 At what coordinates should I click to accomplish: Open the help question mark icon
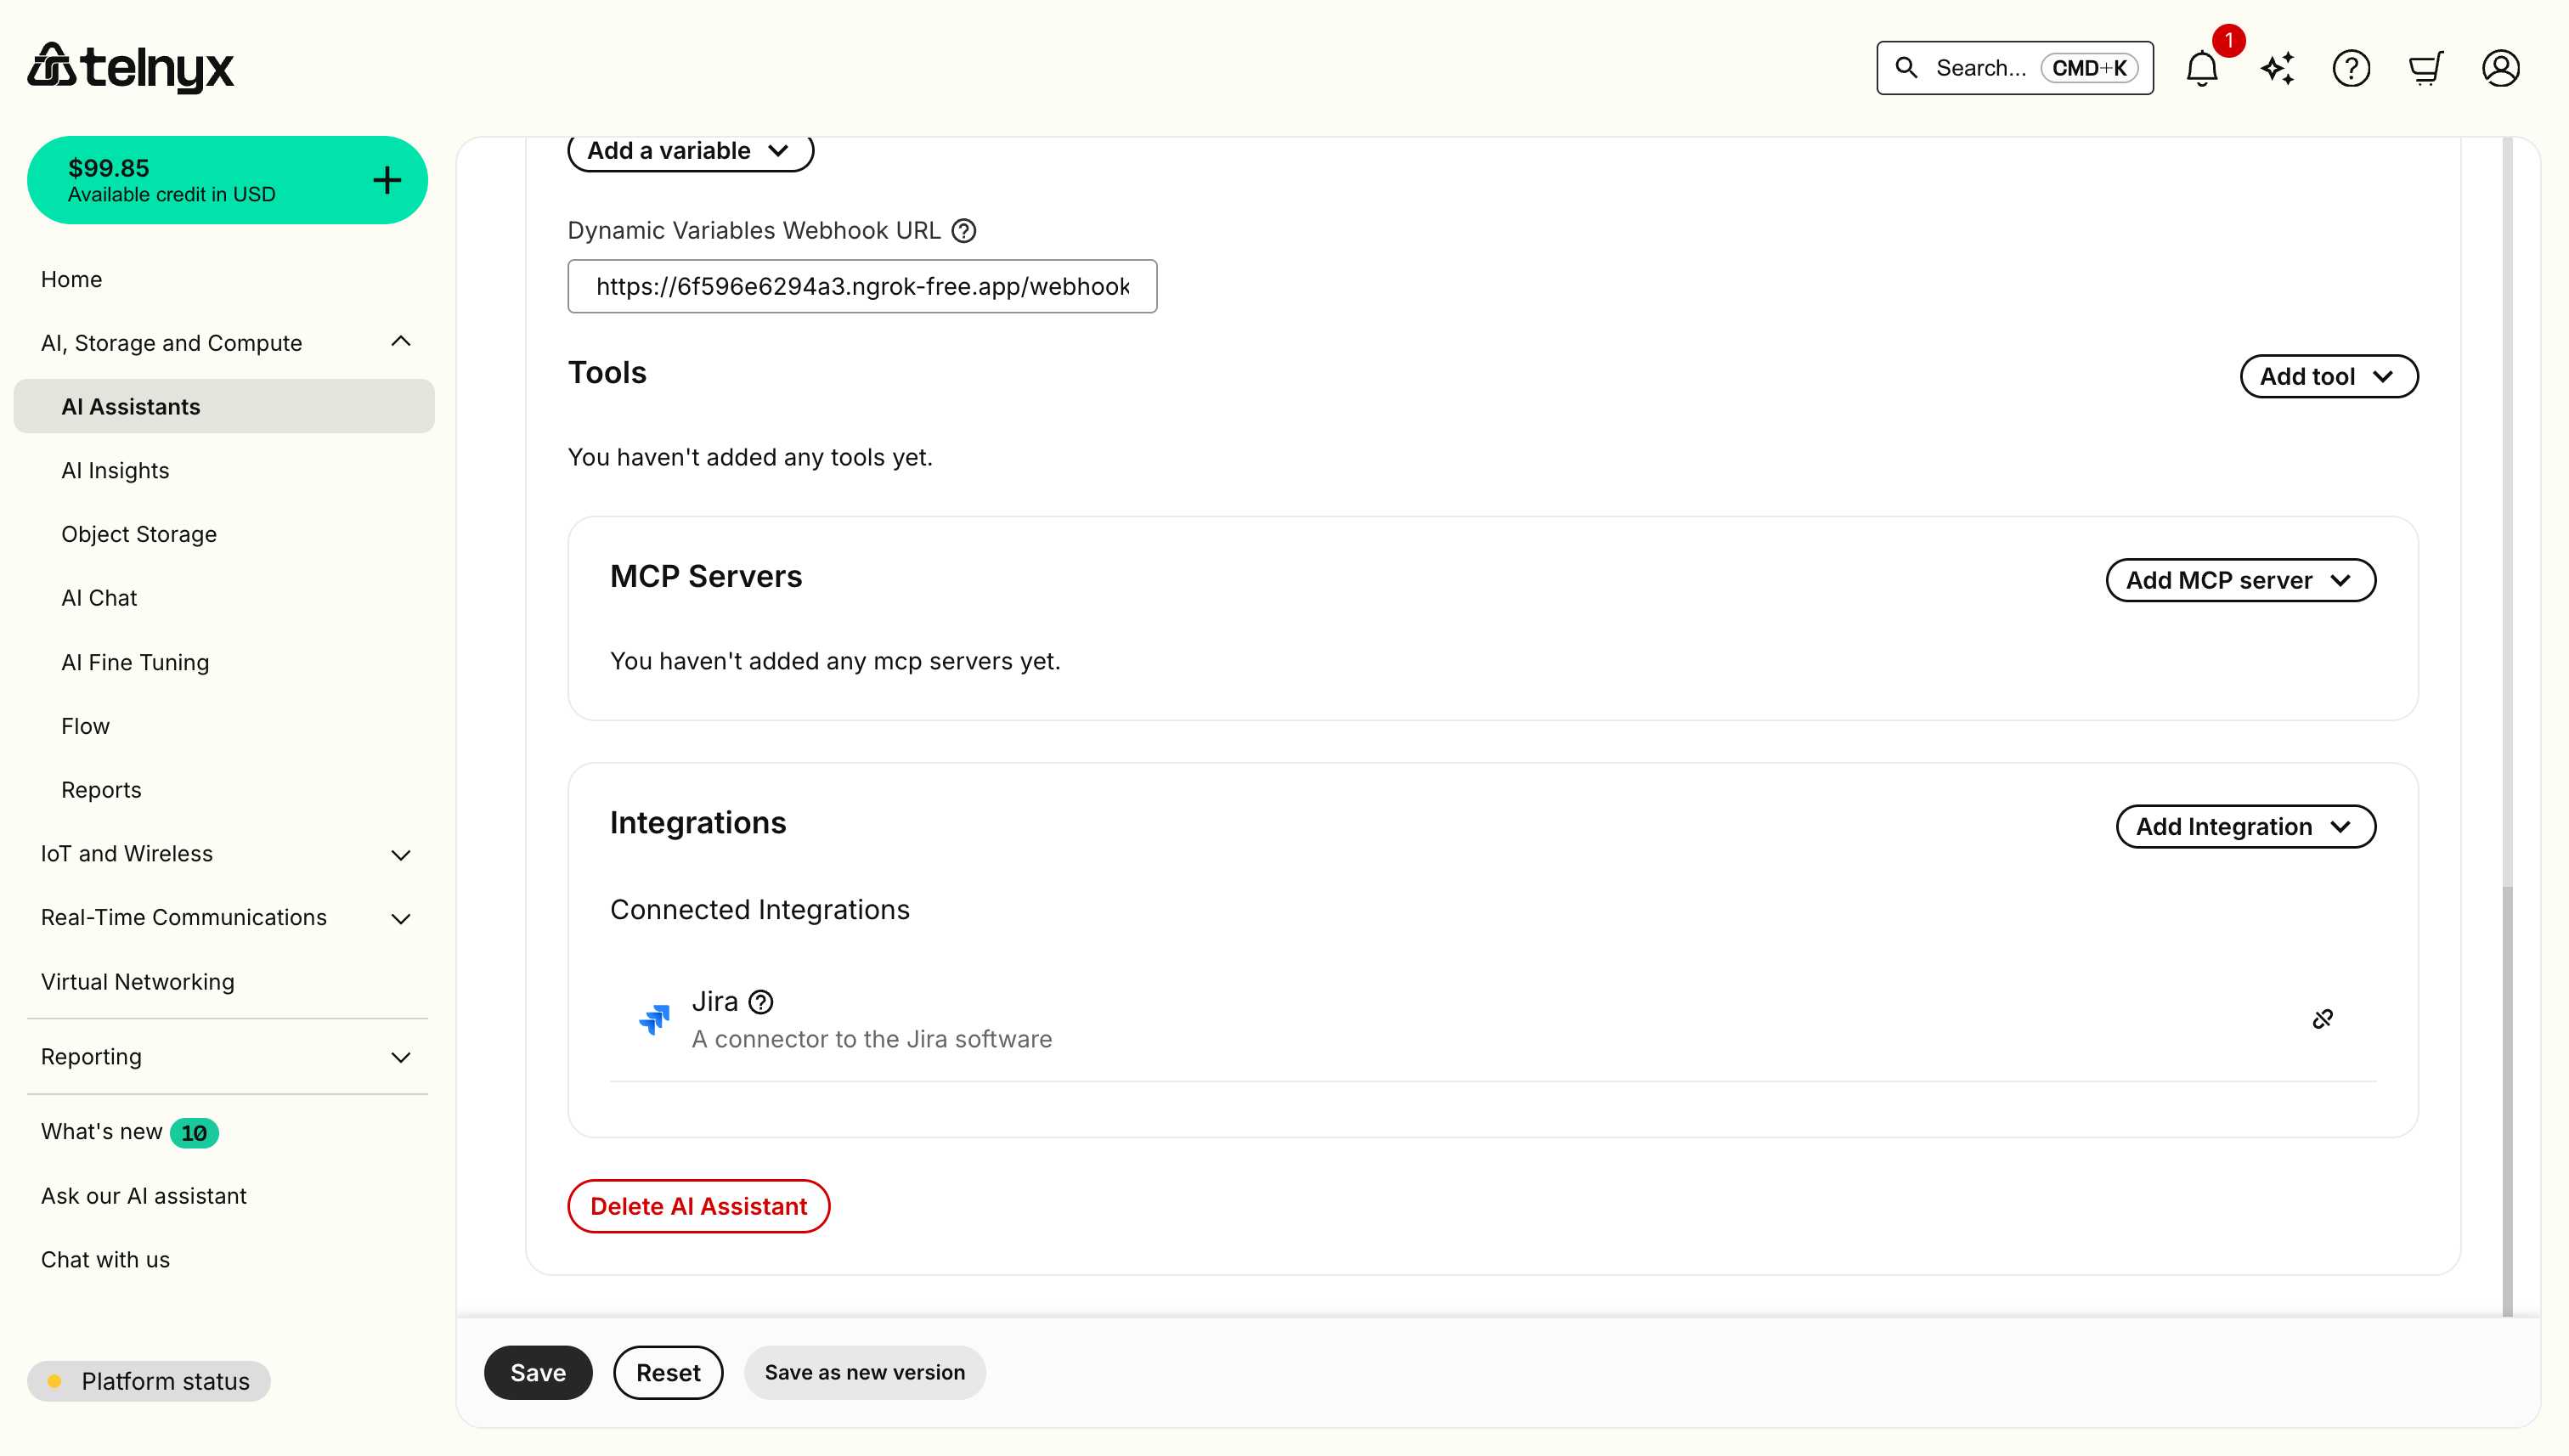tap(2351, 67)
